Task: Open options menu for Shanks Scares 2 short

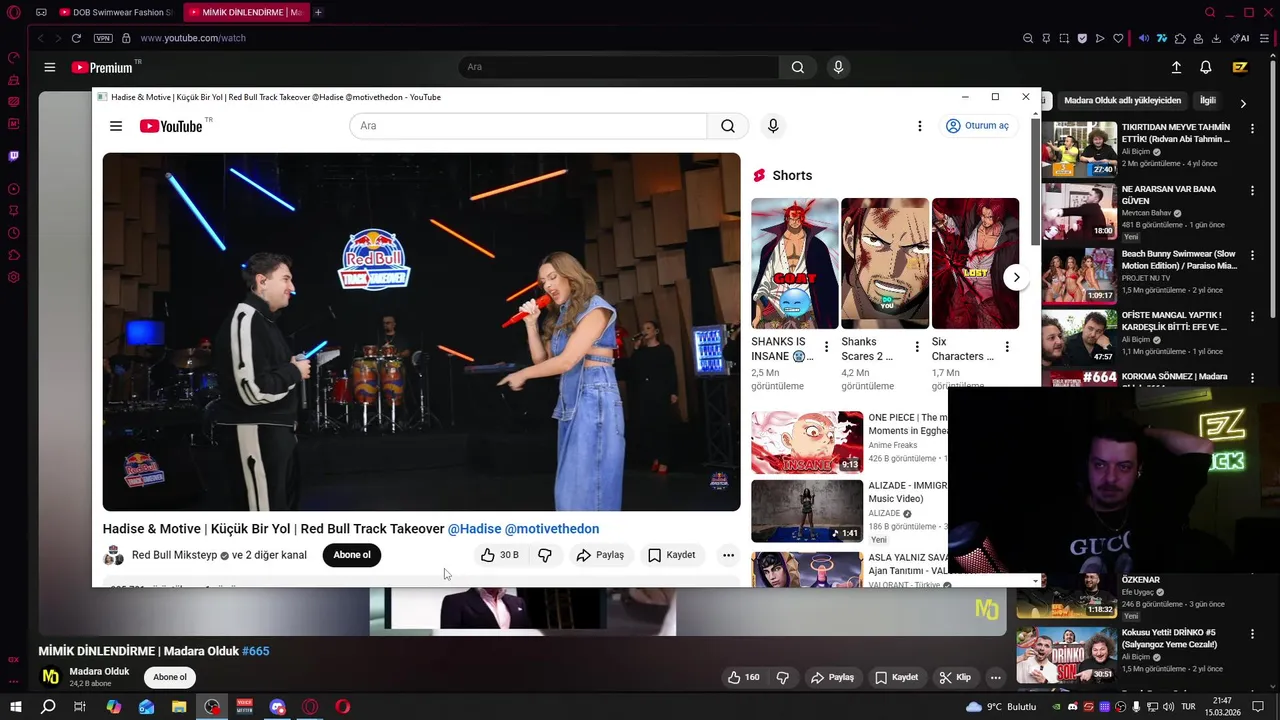Action: 917,347
